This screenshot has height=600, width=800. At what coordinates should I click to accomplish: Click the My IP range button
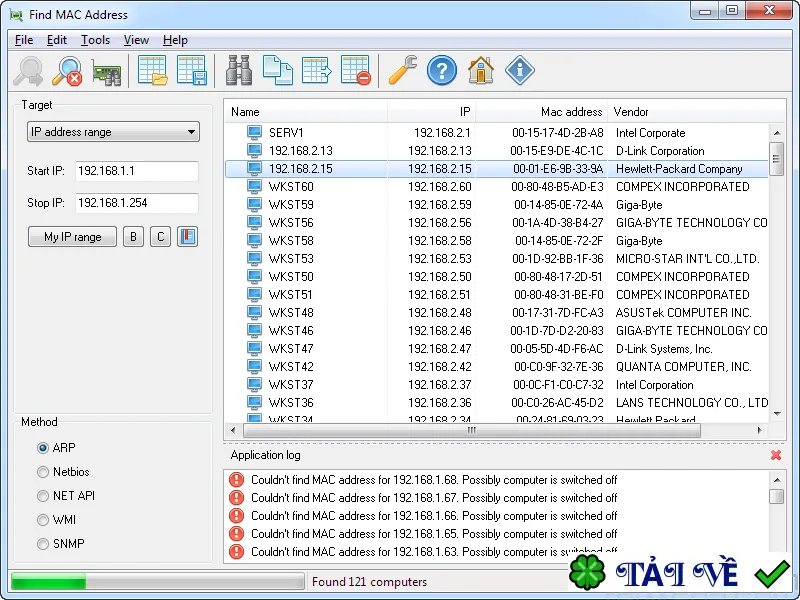click(x=72, y=237)
